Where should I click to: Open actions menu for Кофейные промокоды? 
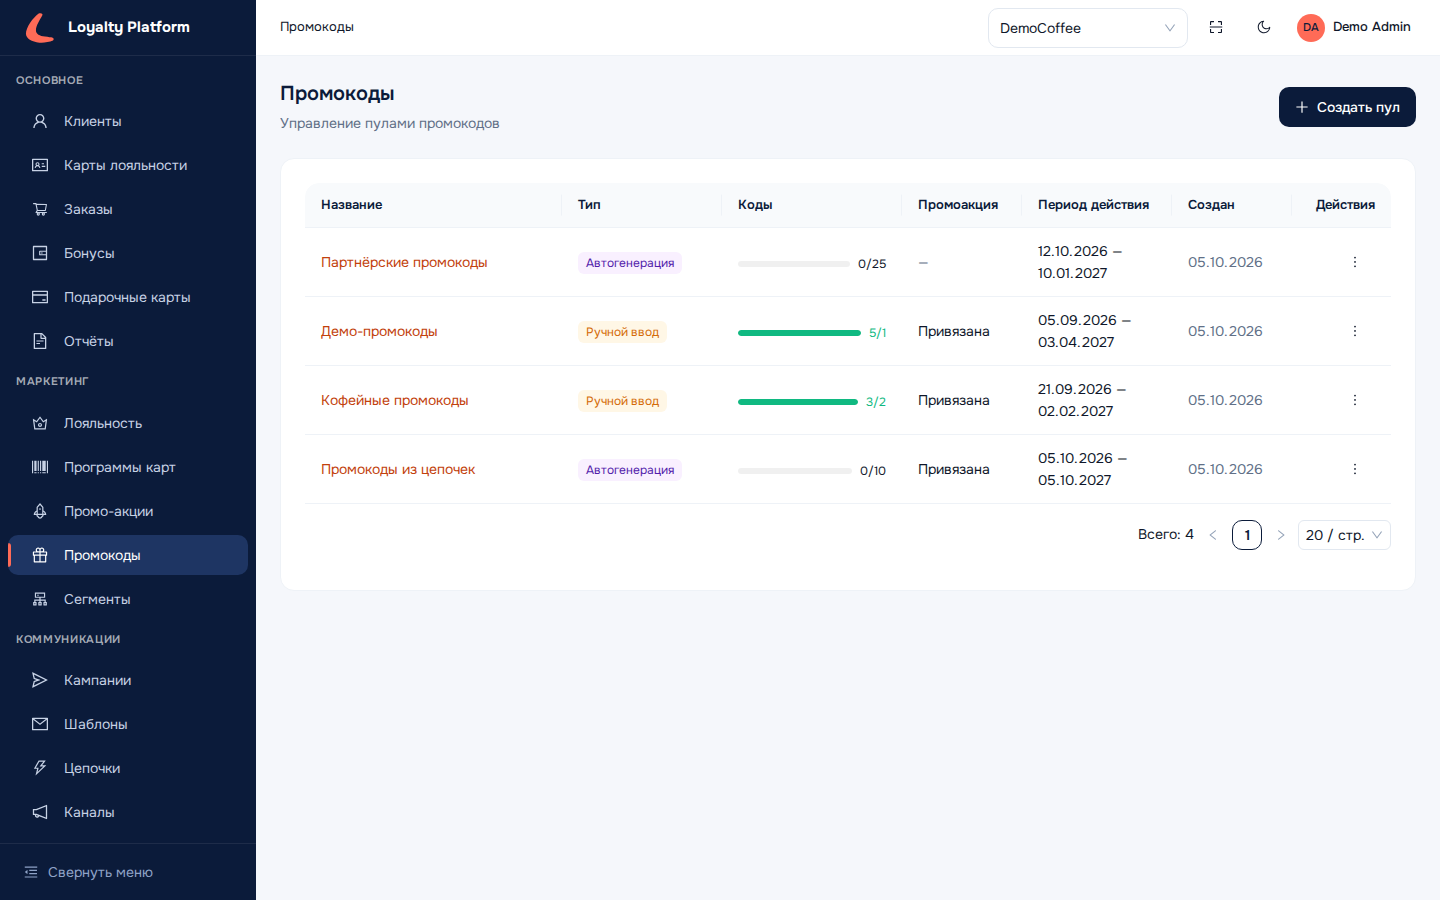(x=1355, y=400)
